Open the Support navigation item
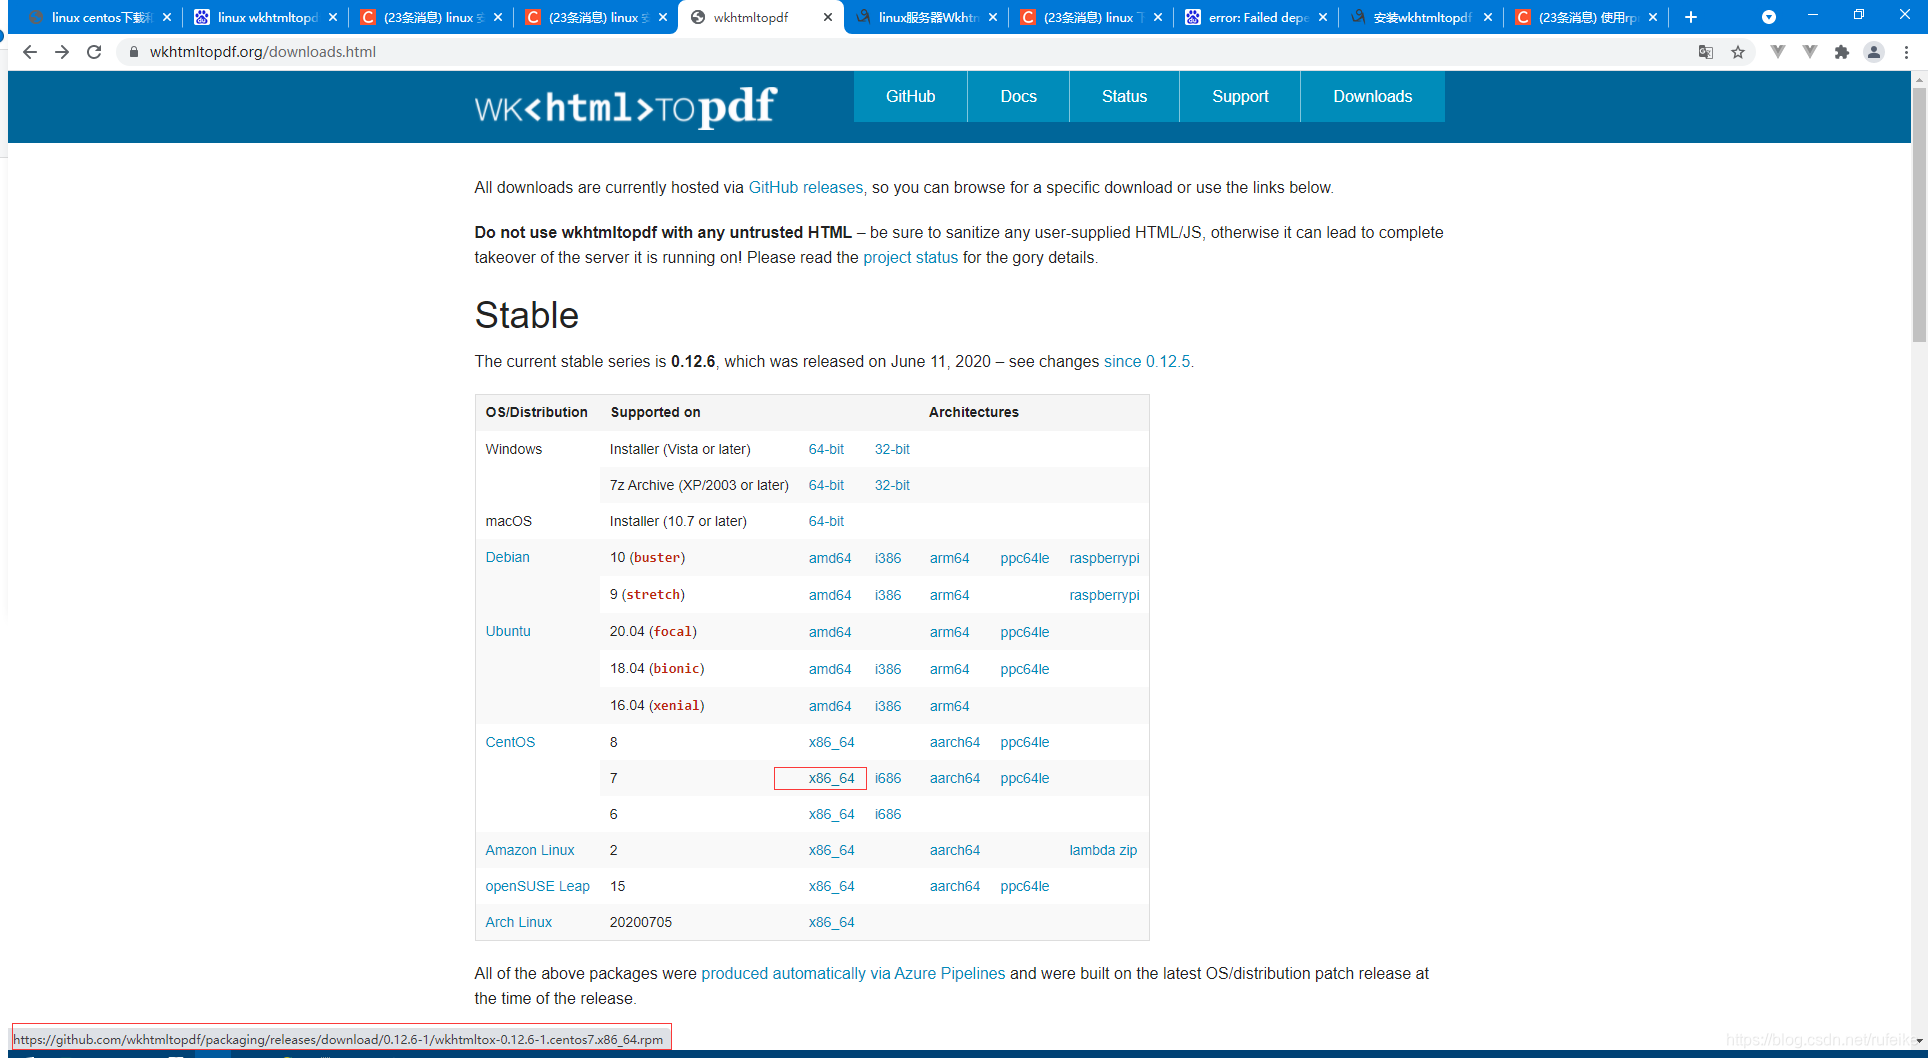This screenshot has width=1928, height=1058. (1240, 96)
